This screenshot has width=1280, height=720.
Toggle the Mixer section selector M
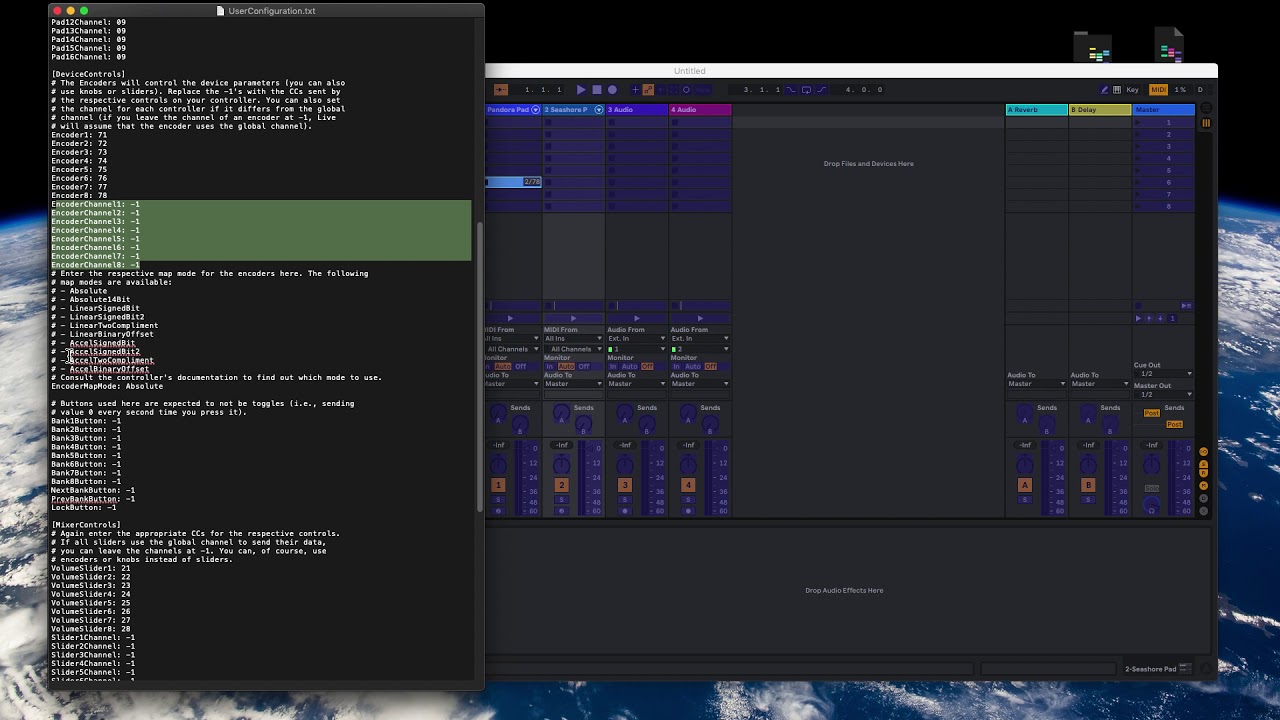click(x=1203, y=486)
